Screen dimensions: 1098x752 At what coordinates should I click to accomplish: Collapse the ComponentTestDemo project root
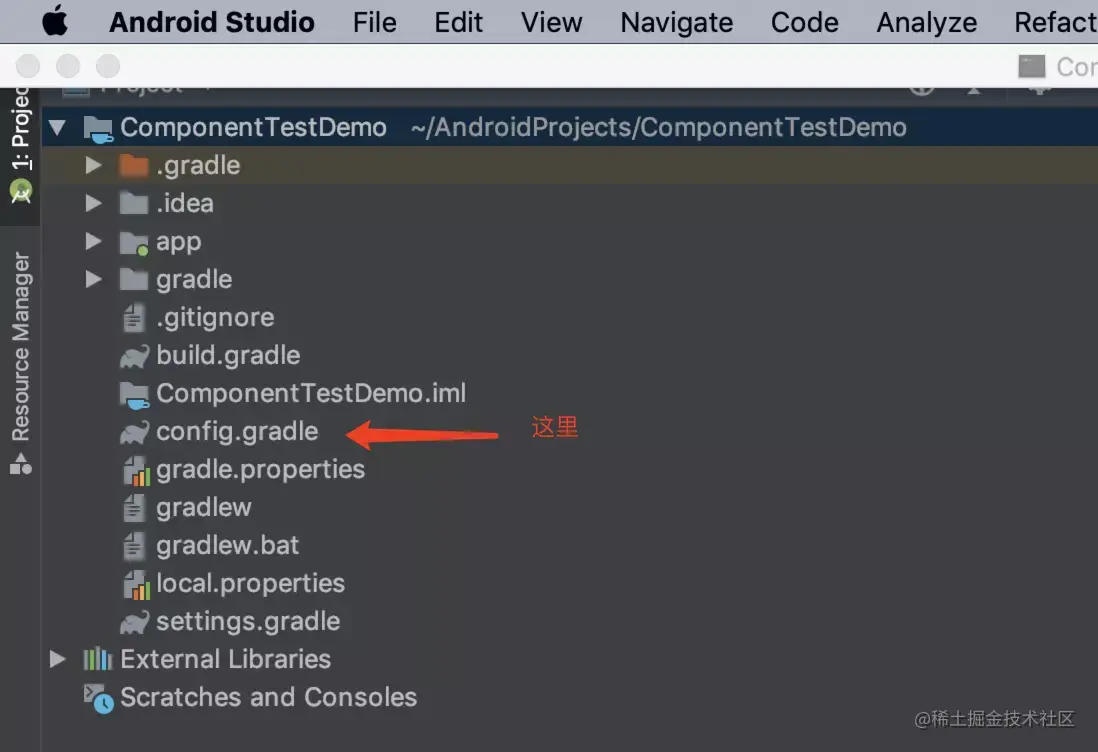click(57, 127)
